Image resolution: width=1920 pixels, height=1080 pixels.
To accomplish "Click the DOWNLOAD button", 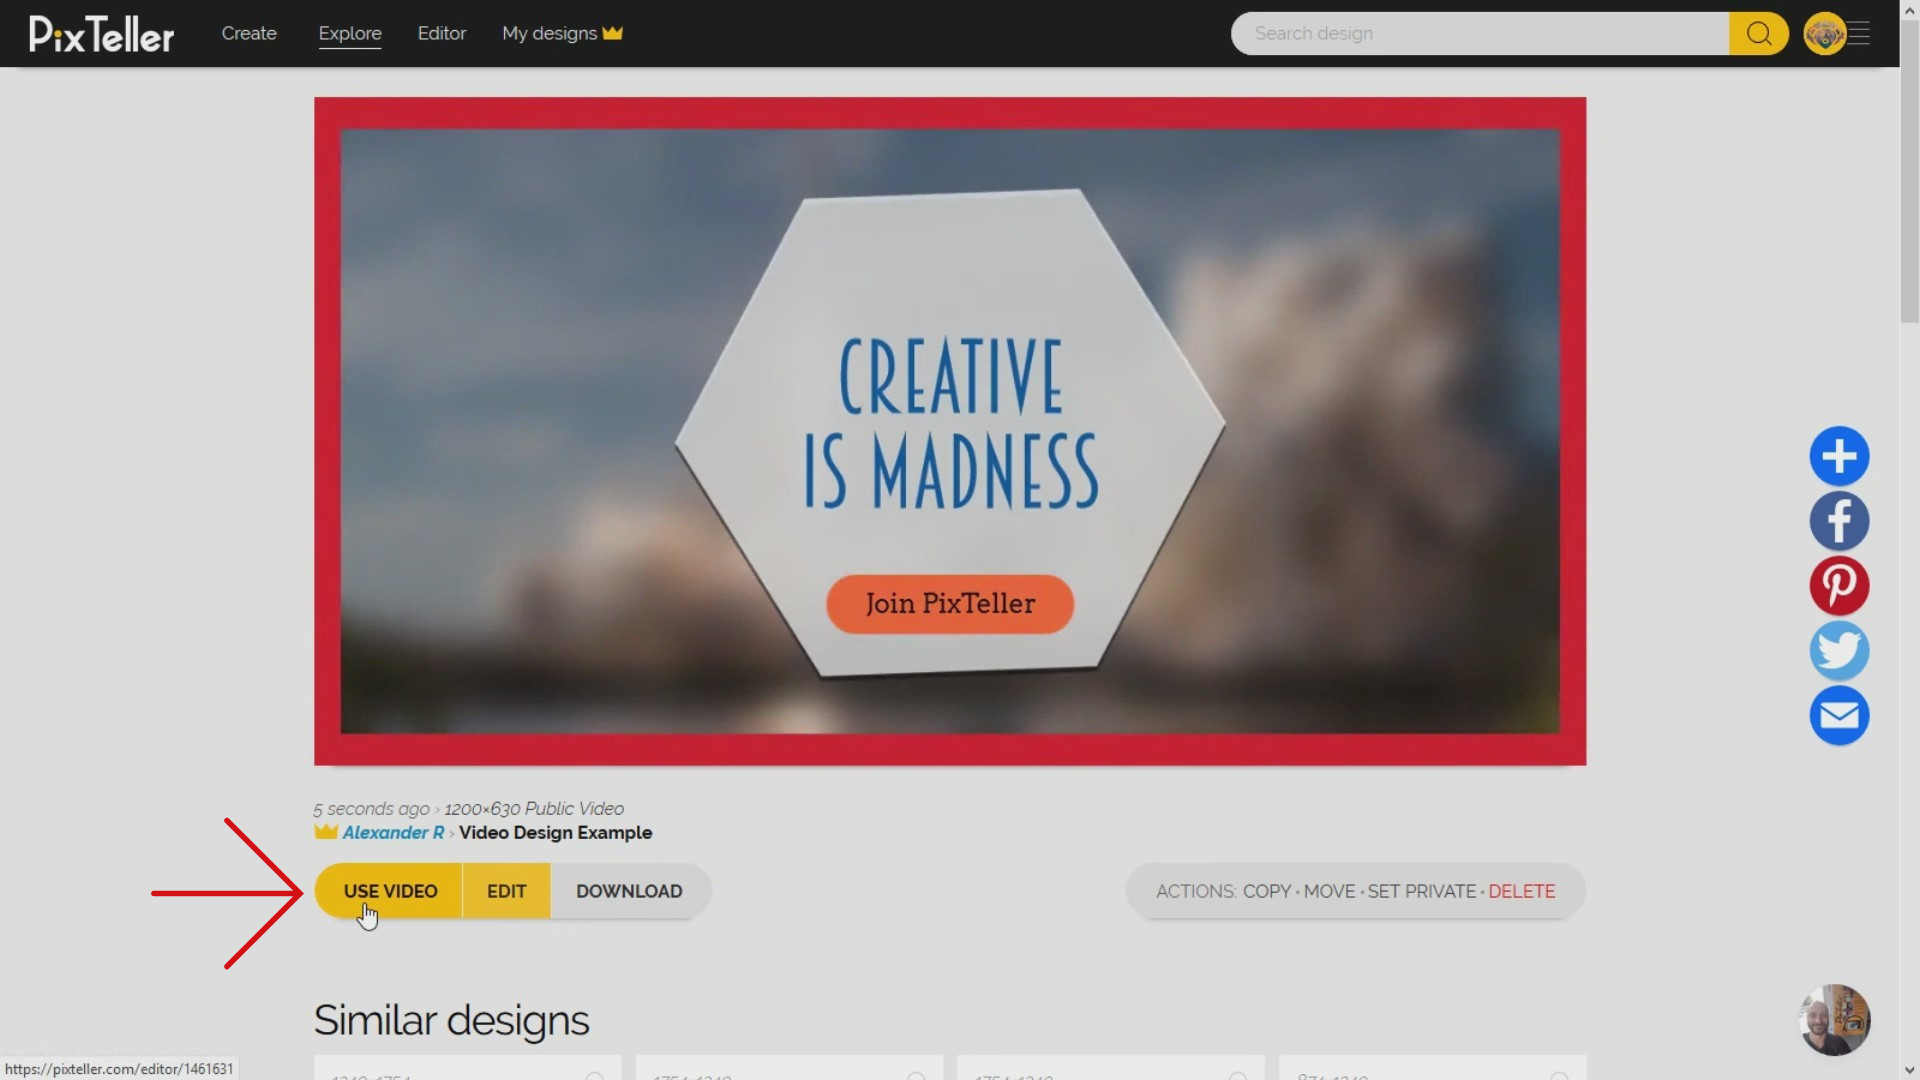I will coord(629,891).
